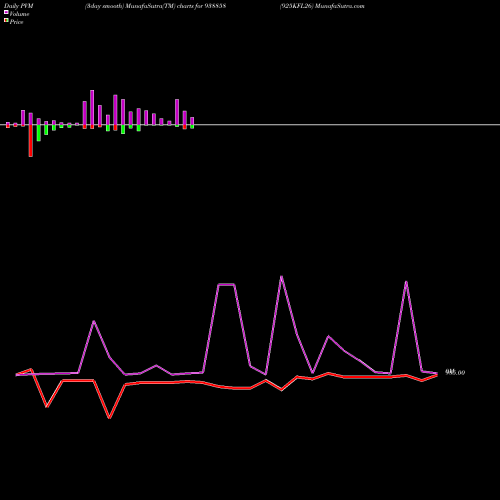The width and height of the screenshot is (500, 500).
Task: Click the 'Volume' legend label
Action: click(19, 14)
